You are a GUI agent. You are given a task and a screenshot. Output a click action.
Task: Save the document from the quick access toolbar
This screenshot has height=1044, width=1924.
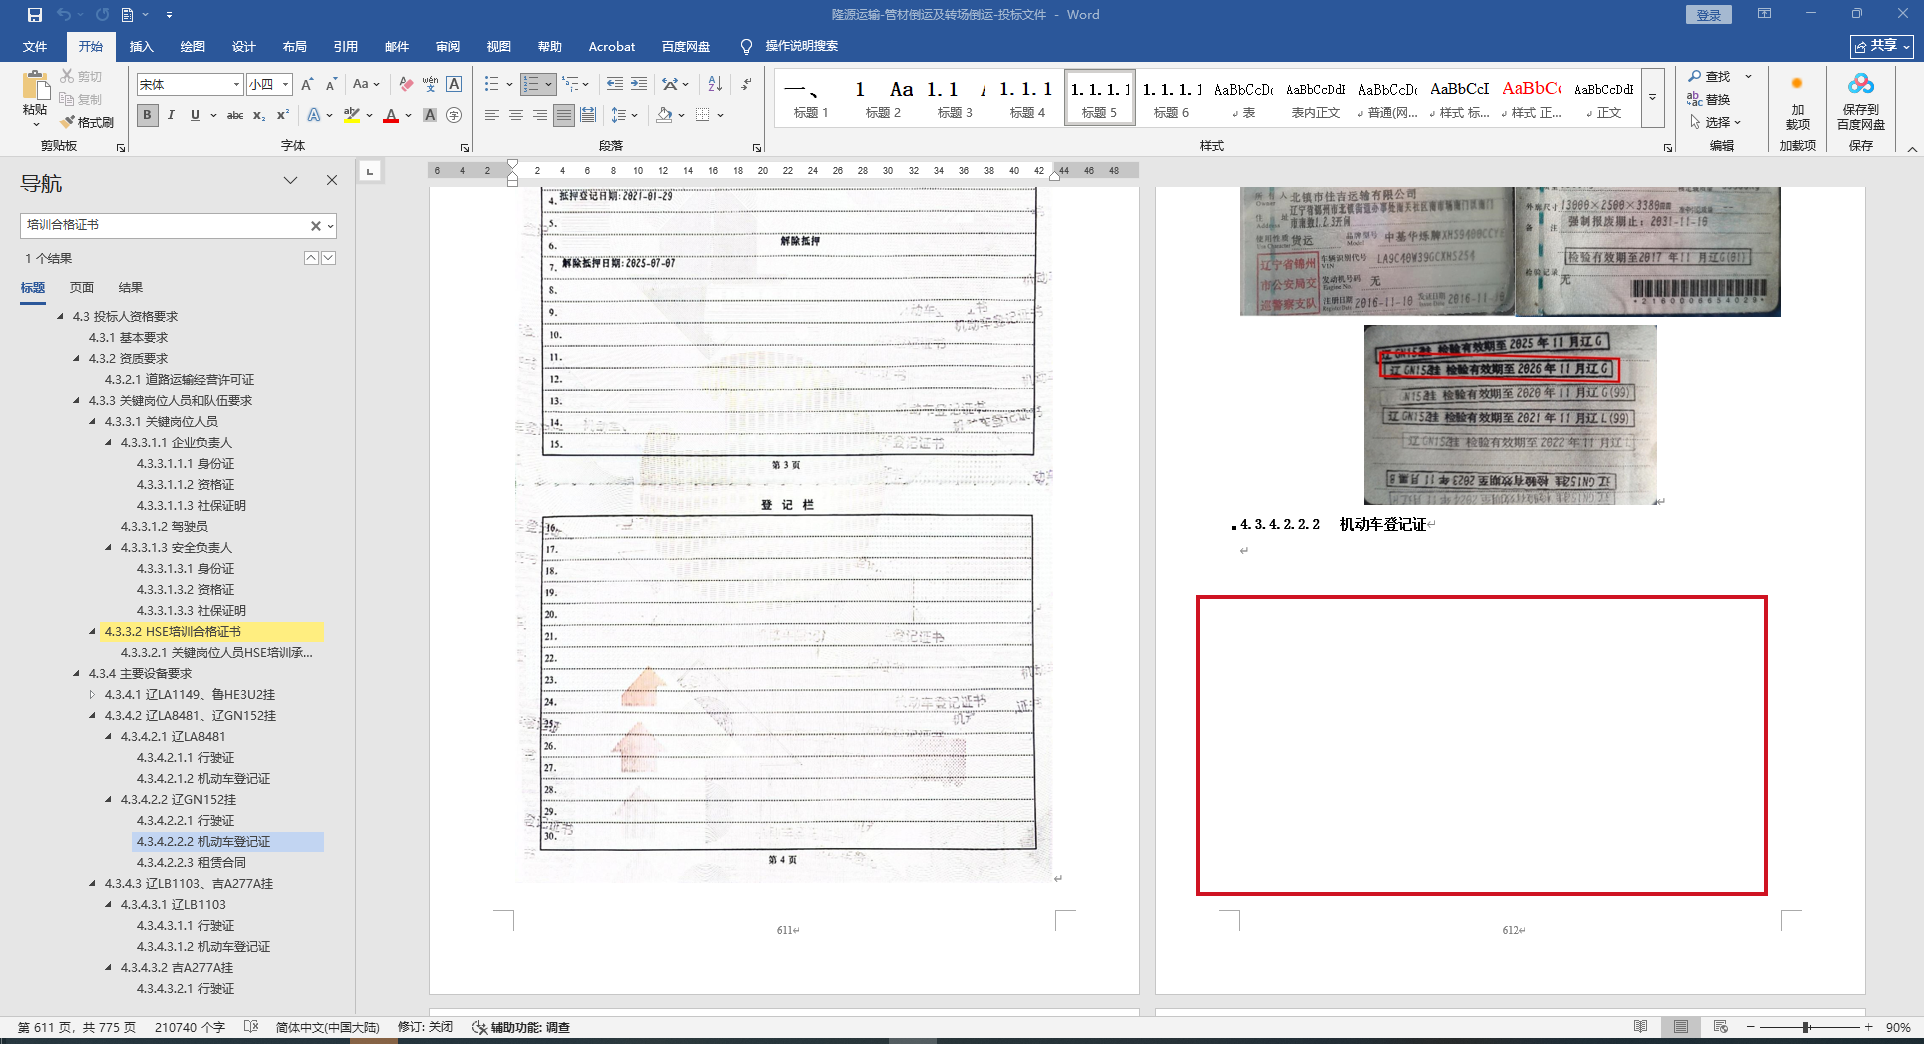point(35,15)
